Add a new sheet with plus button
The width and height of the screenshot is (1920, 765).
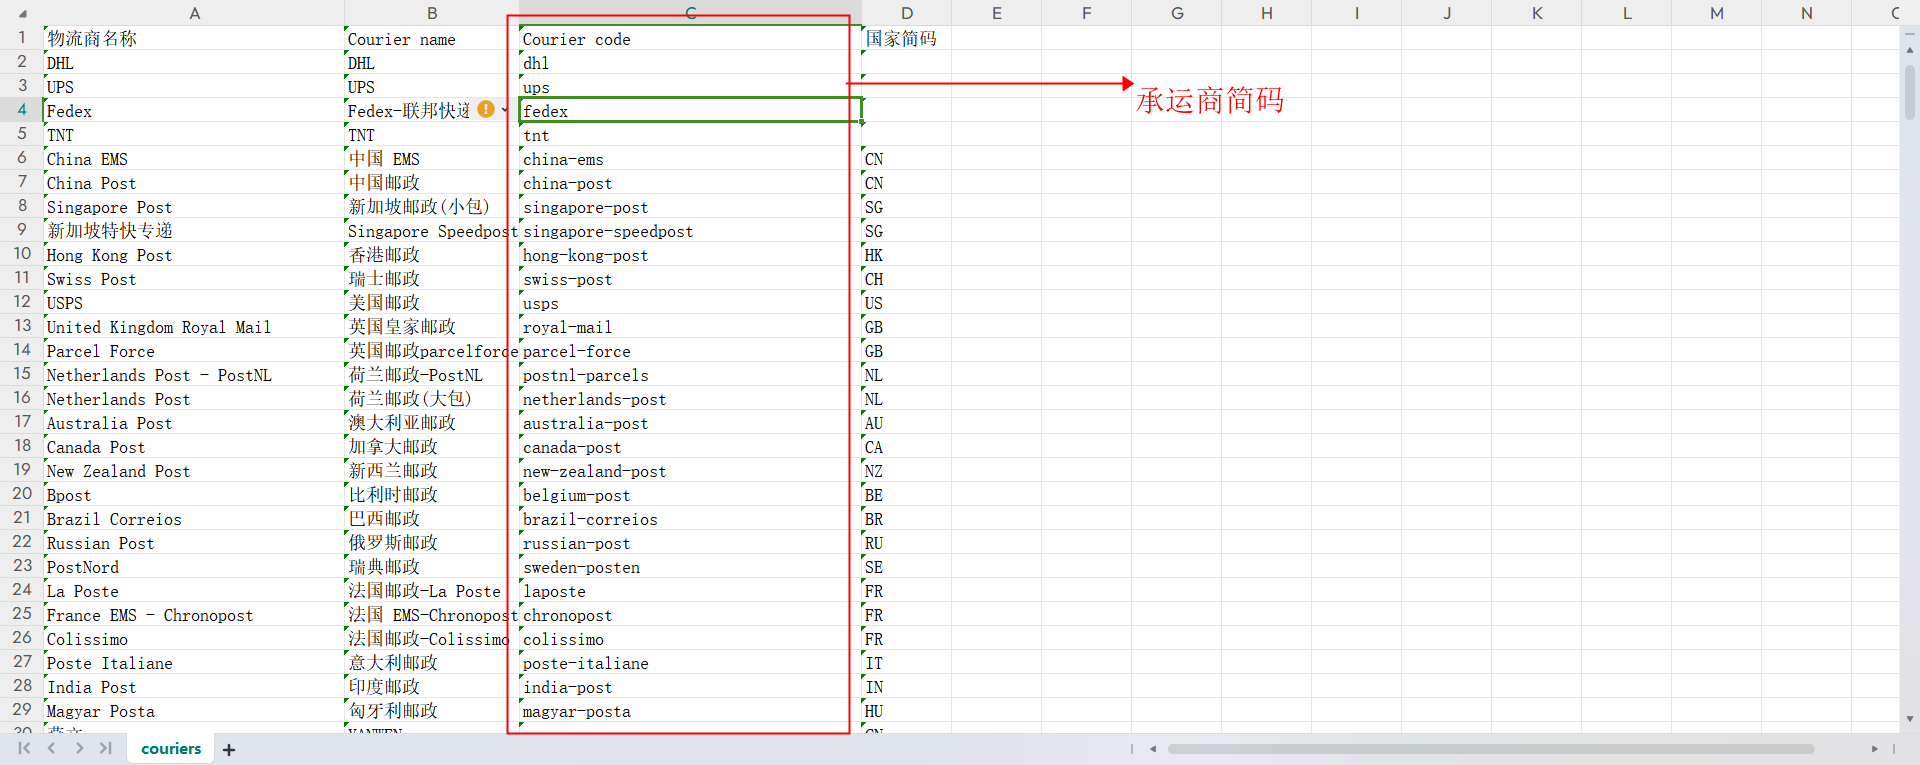coord(229,749)
